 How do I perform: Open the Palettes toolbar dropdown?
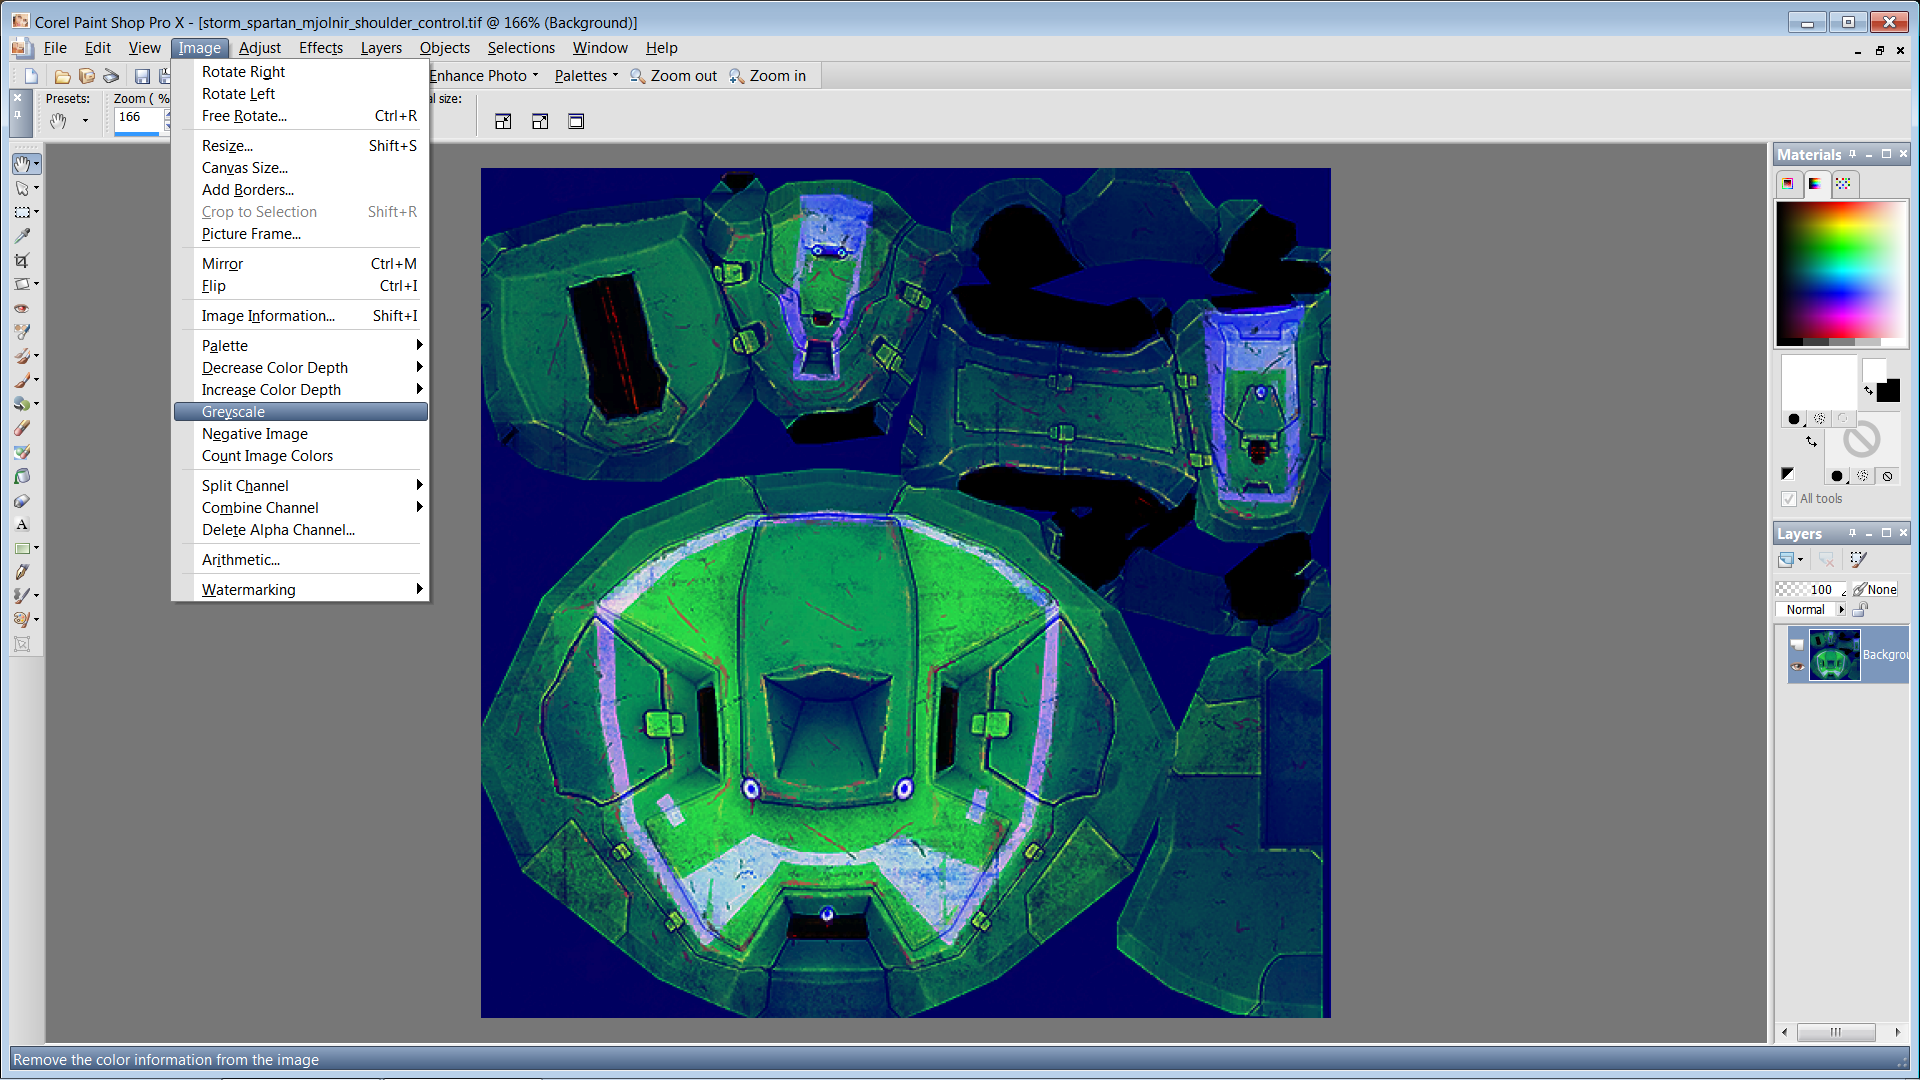point(586,76)
